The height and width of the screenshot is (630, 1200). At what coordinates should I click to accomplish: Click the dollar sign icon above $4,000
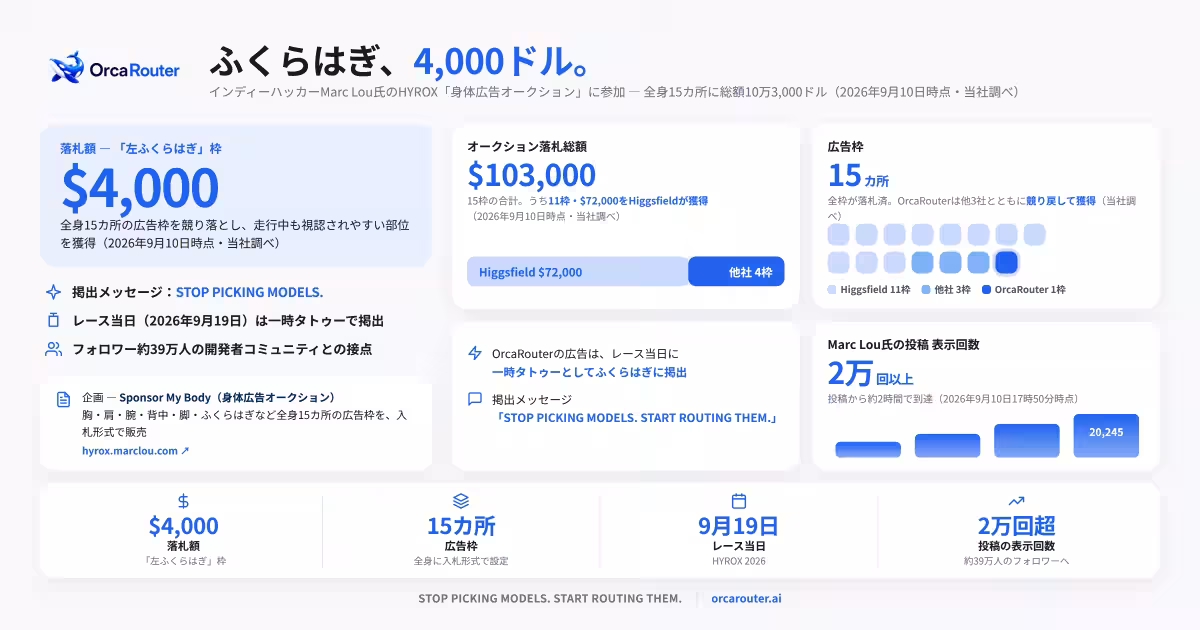(x=183, y=501)
